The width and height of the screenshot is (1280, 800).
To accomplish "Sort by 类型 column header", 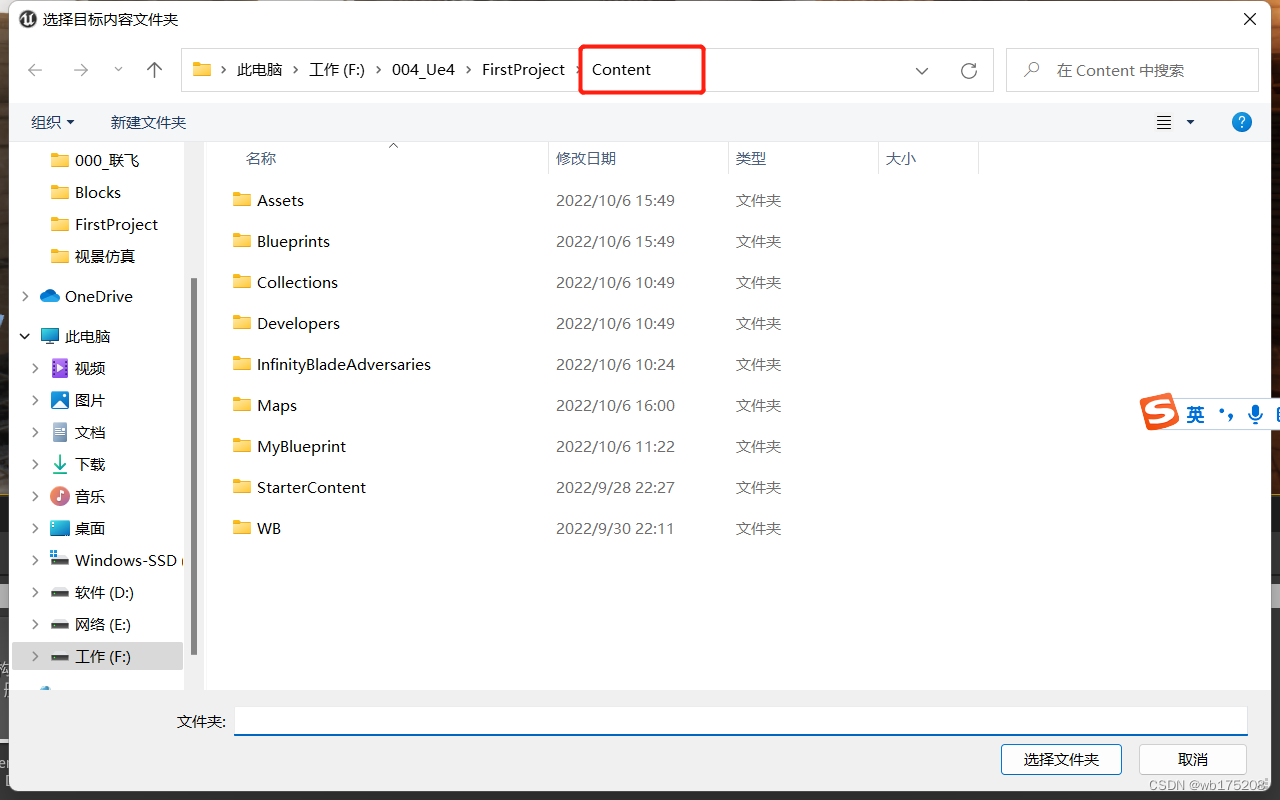I will coord(751,158).
